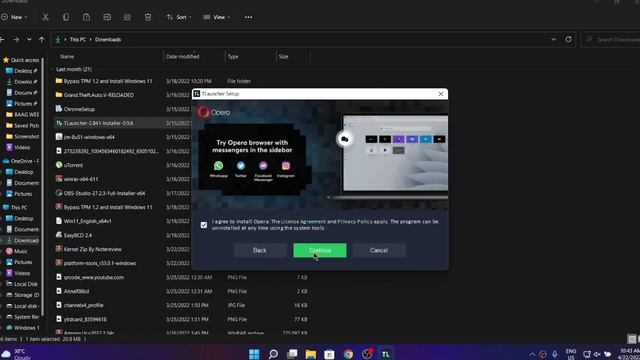The image size is (640, 360).
Task: Go up one folder level arrow
Action: (x=42, y=40)
